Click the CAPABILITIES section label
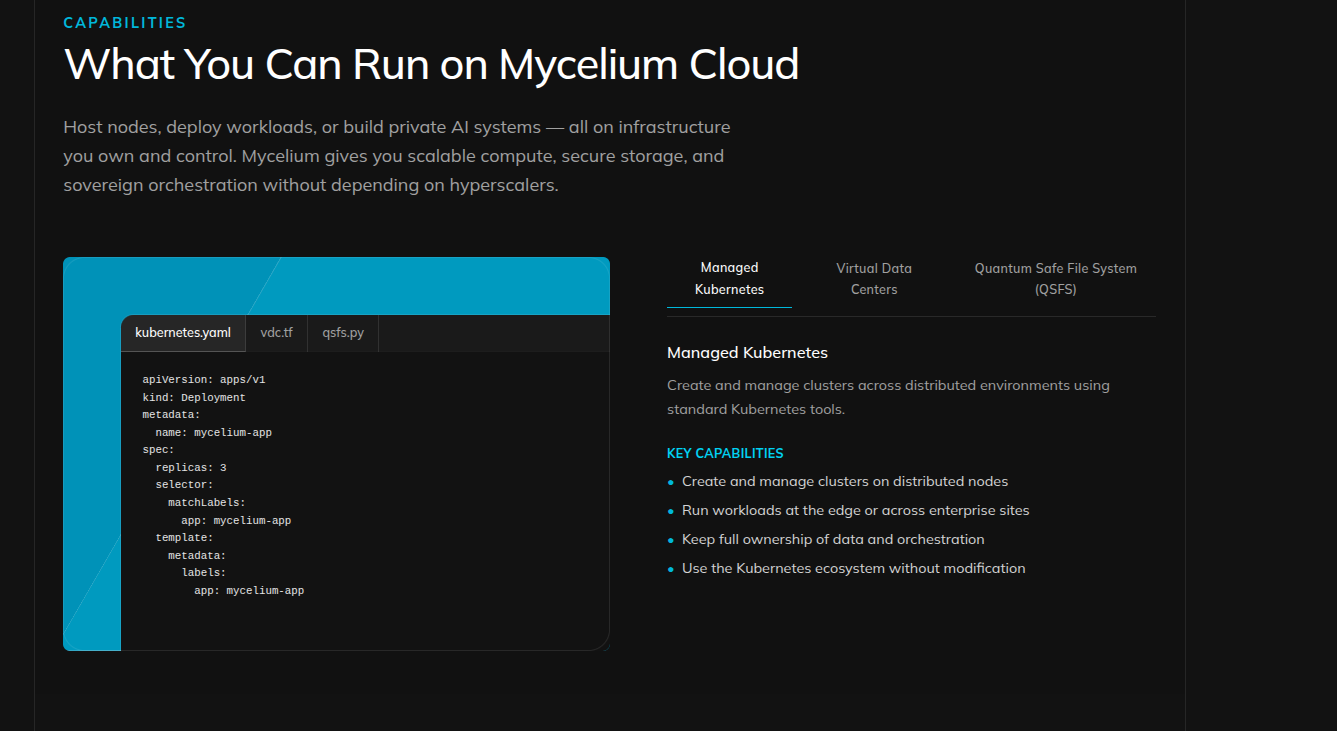This screenshot has height=731, width=1337. tap(125, 23)
